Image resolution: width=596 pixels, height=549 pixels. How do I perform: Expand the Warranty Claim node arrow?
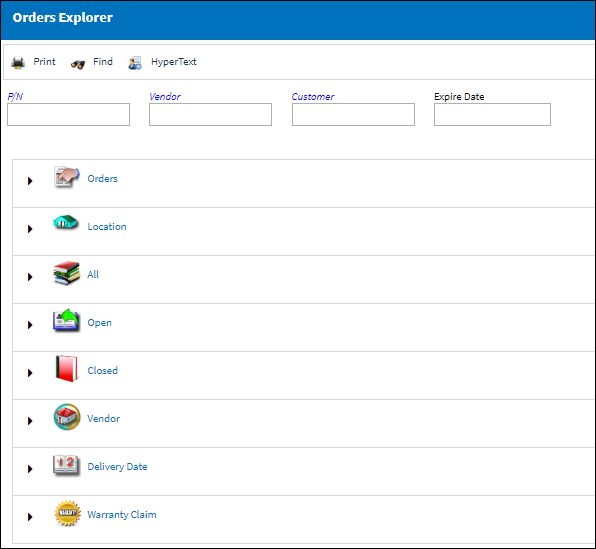tap(30, 517)
